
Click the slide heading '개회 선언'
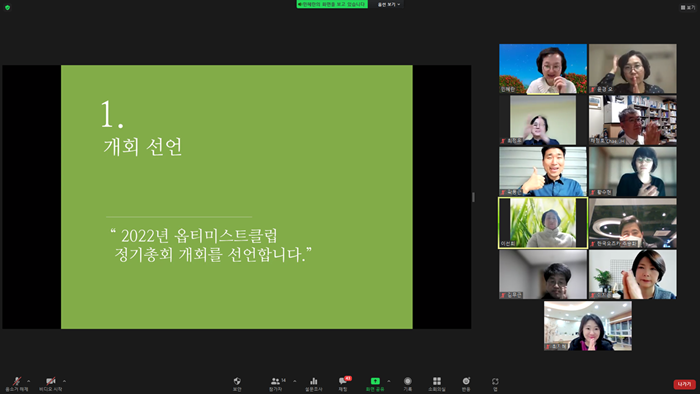click(143, 147)
